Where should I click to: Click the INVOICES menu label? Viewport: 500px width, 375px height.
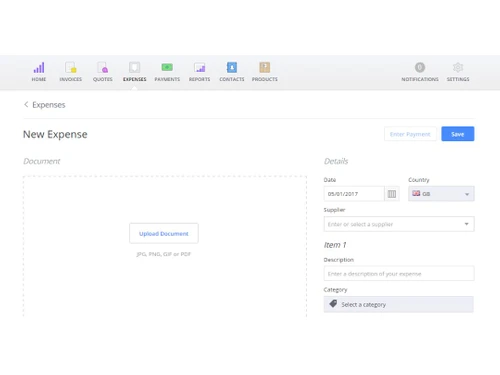tap(71, 79)
